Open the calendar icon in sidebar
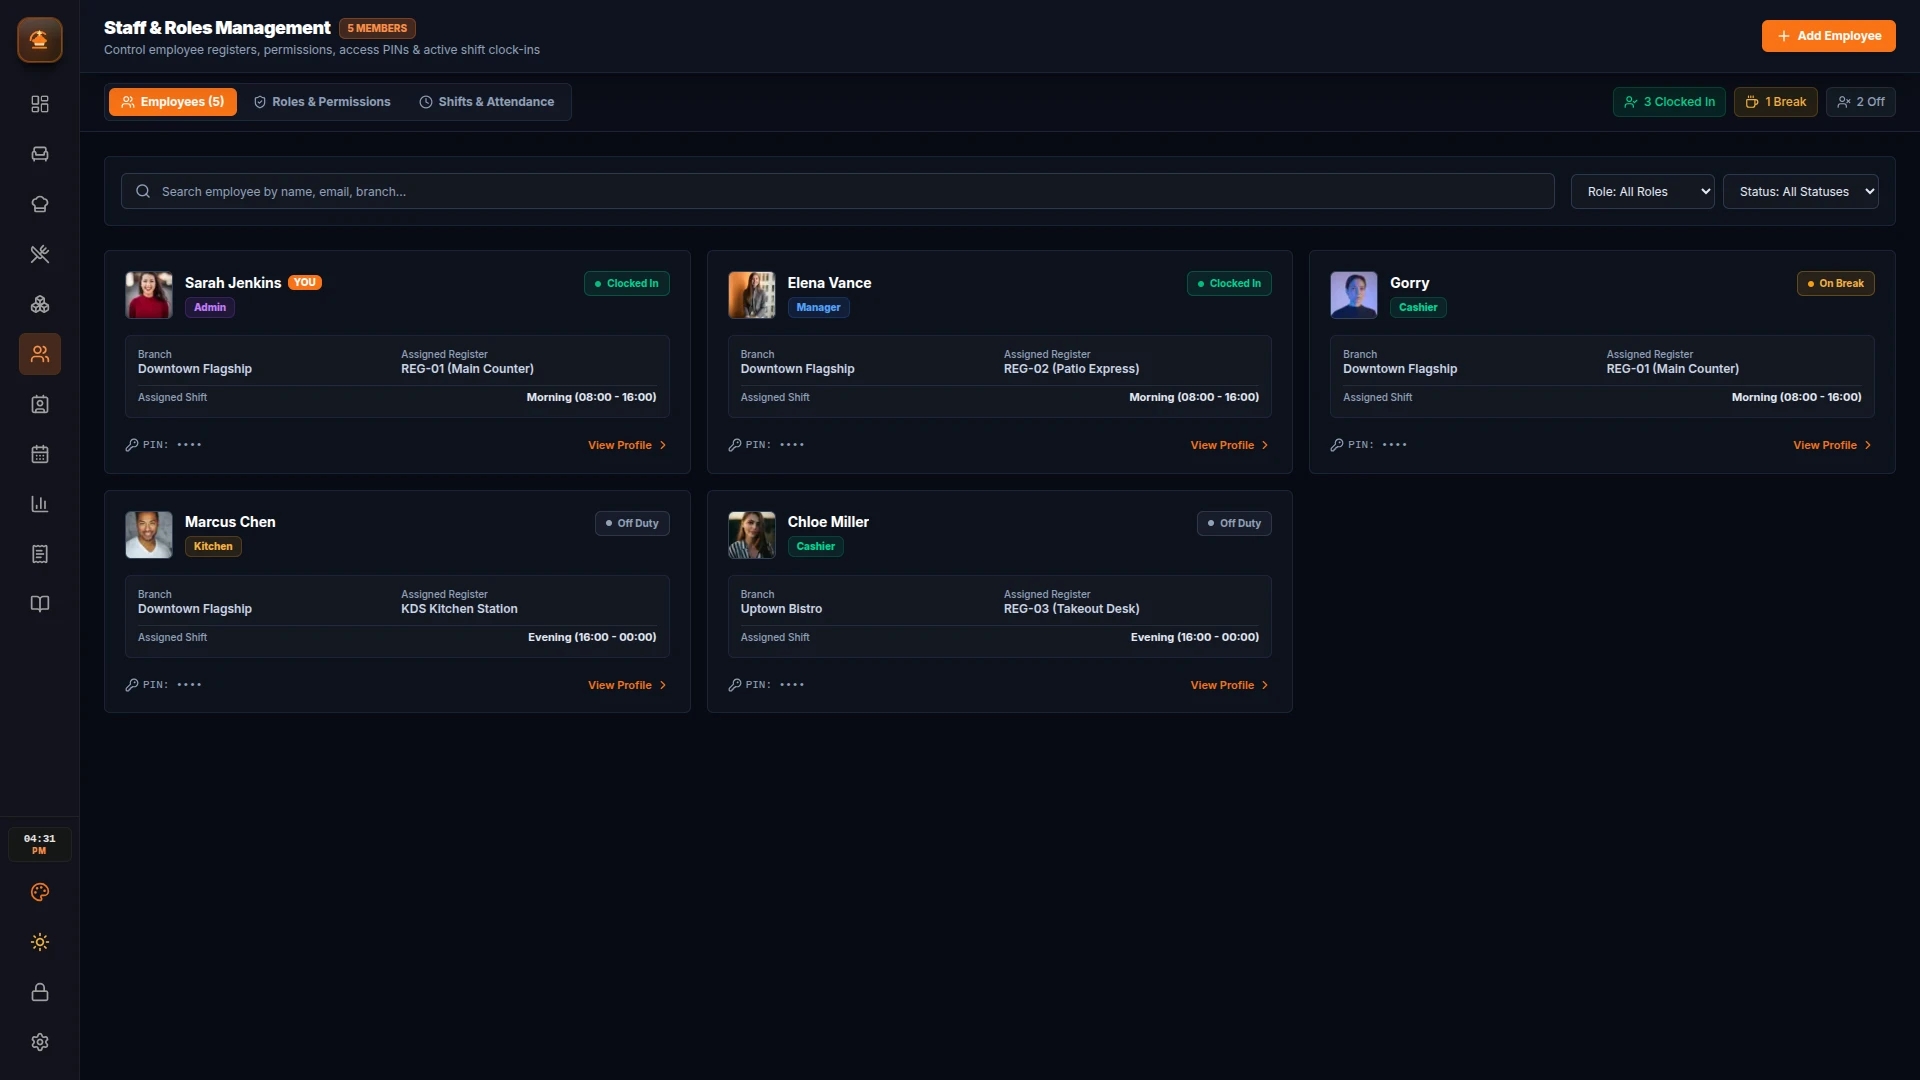Image resolution: width=1920 pixels, height=1080 pixels. point(40,454)
